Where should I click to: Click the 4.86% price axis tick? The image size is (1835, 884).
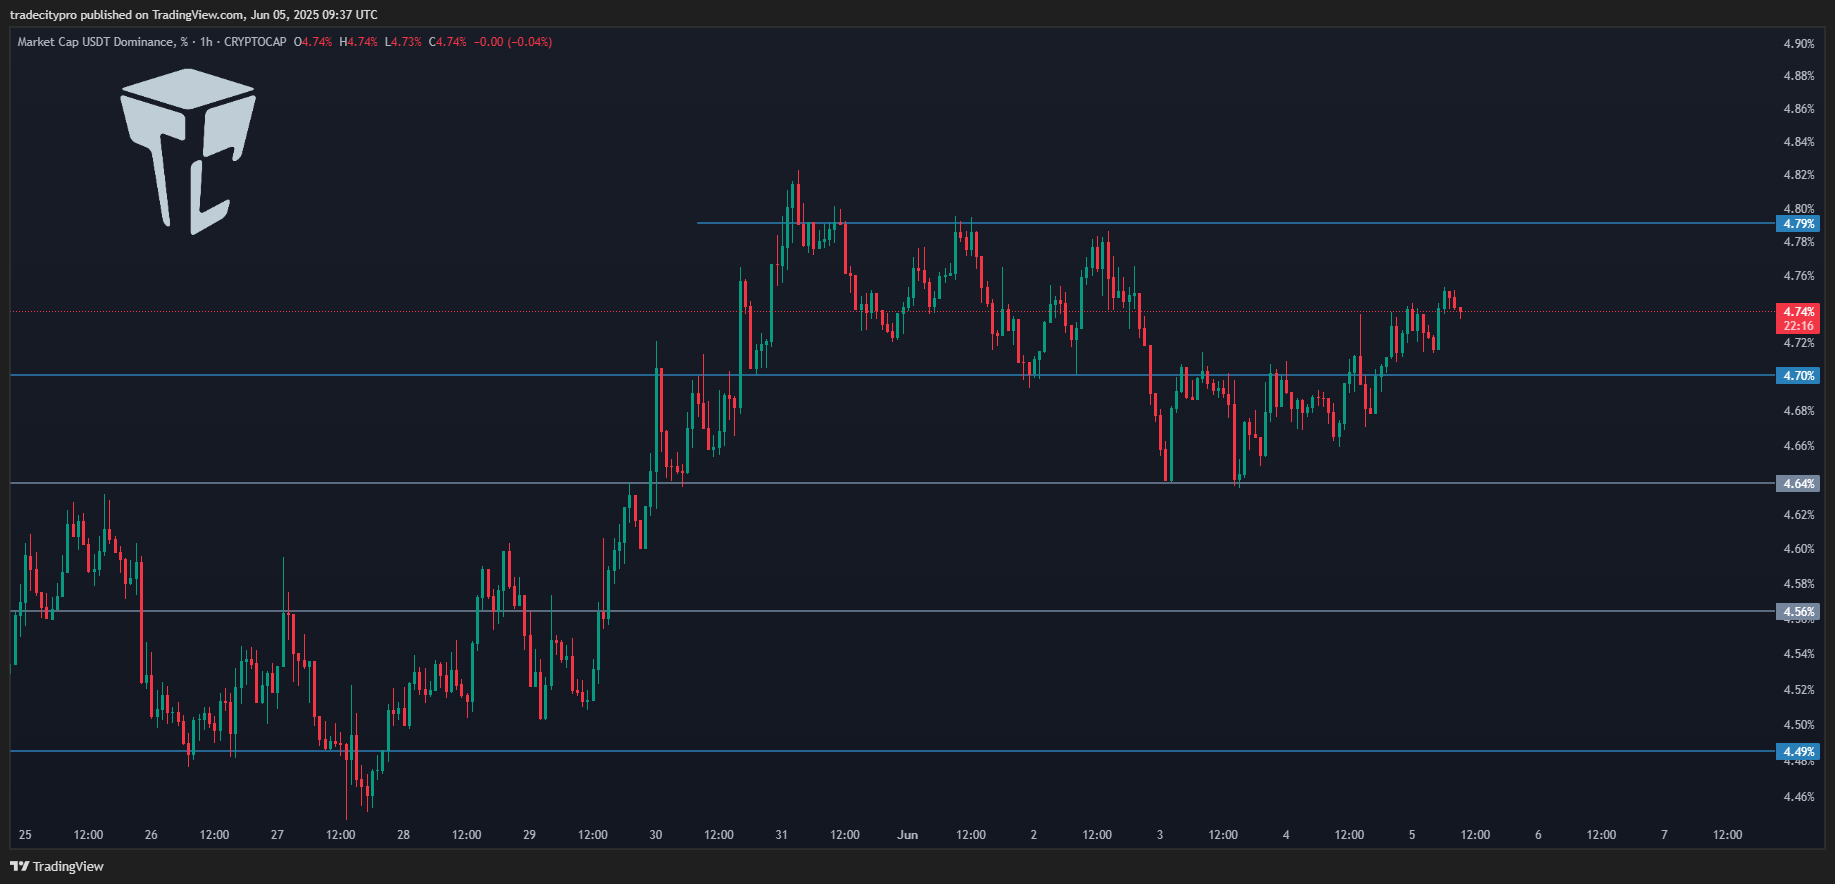click(1798, 109)
